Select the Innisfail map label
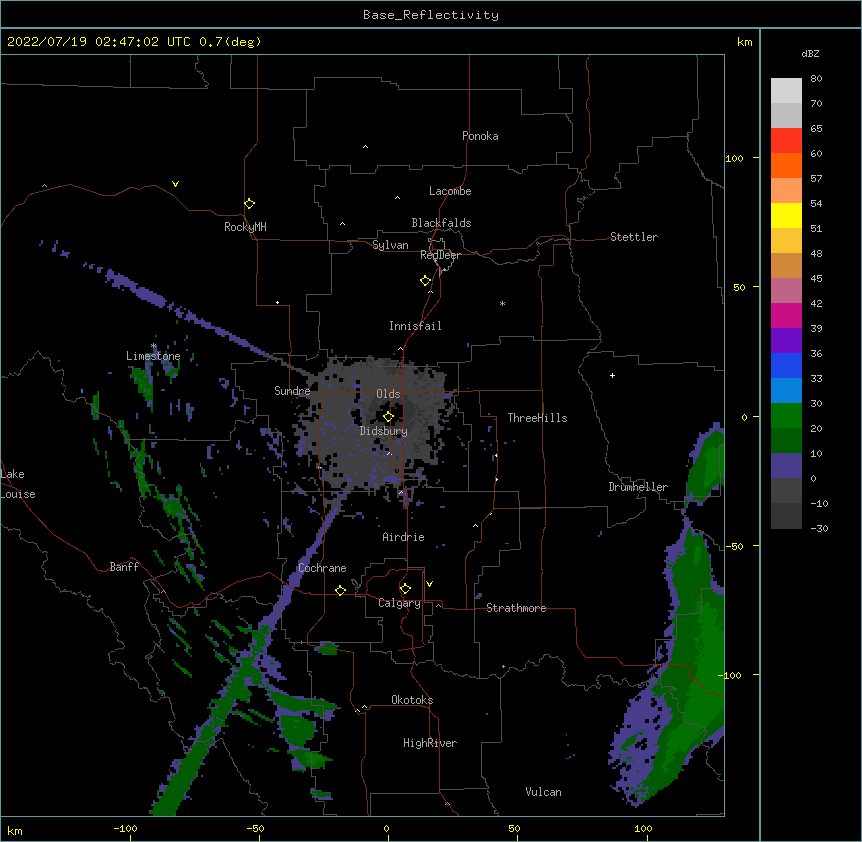This screenshot has height=842, width=862. [x=415, y=326]
